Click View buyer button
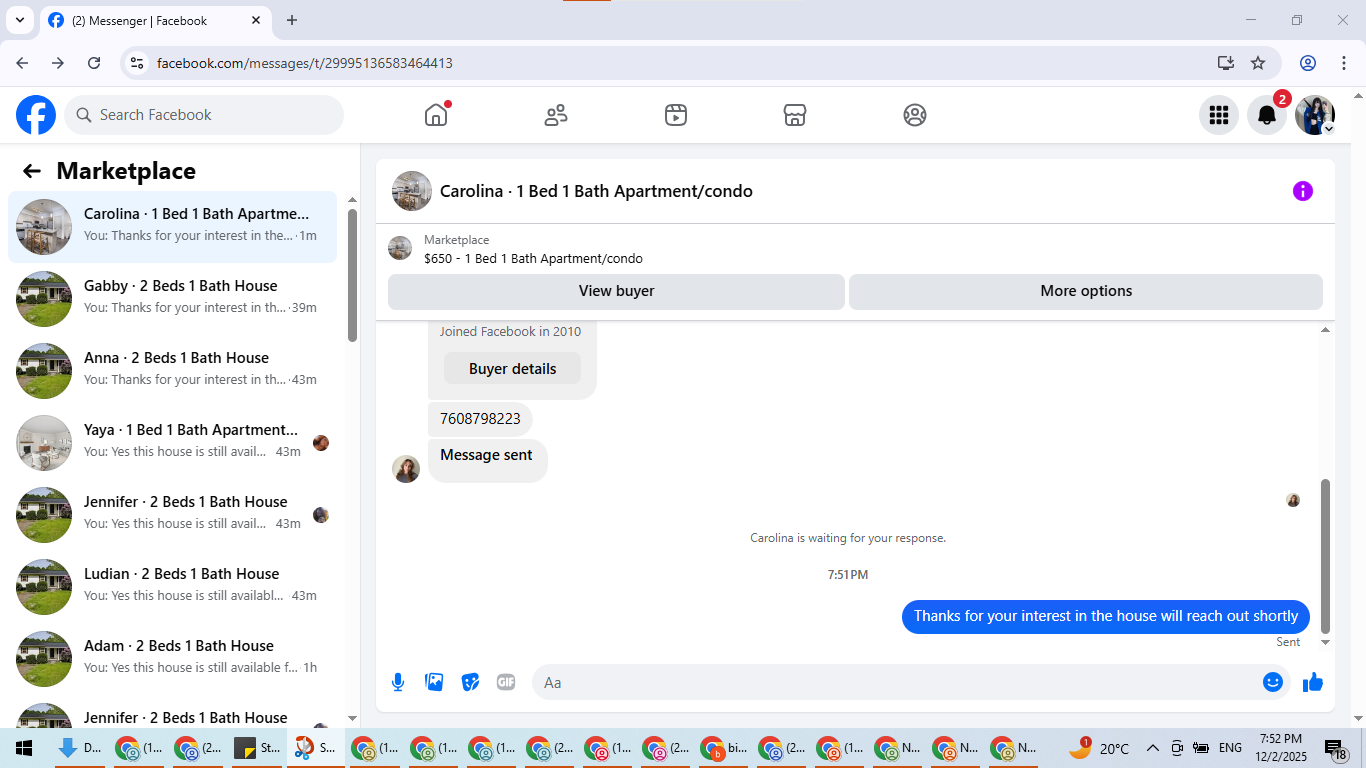 (x=616, y=291)
